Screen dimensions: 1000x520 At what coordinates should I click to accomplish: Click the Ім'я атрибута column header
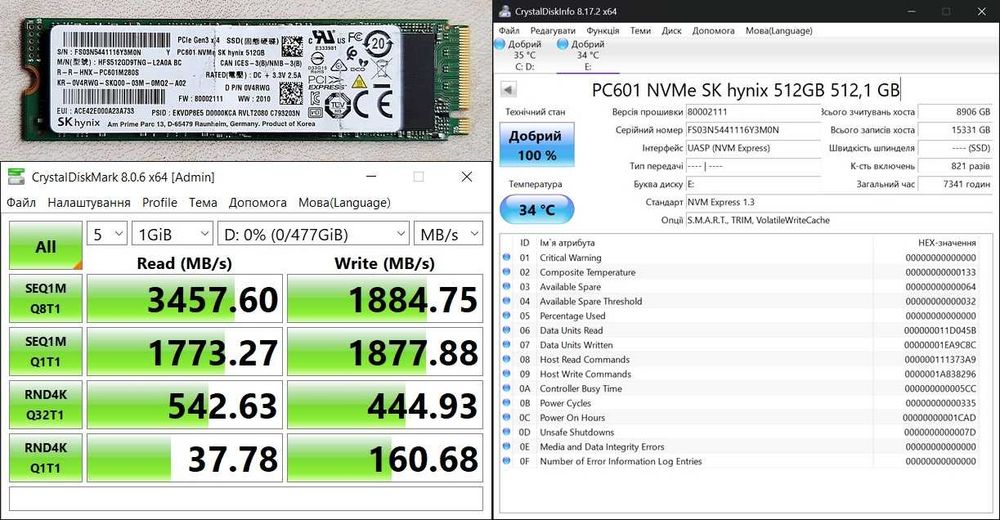coord(567,242)
